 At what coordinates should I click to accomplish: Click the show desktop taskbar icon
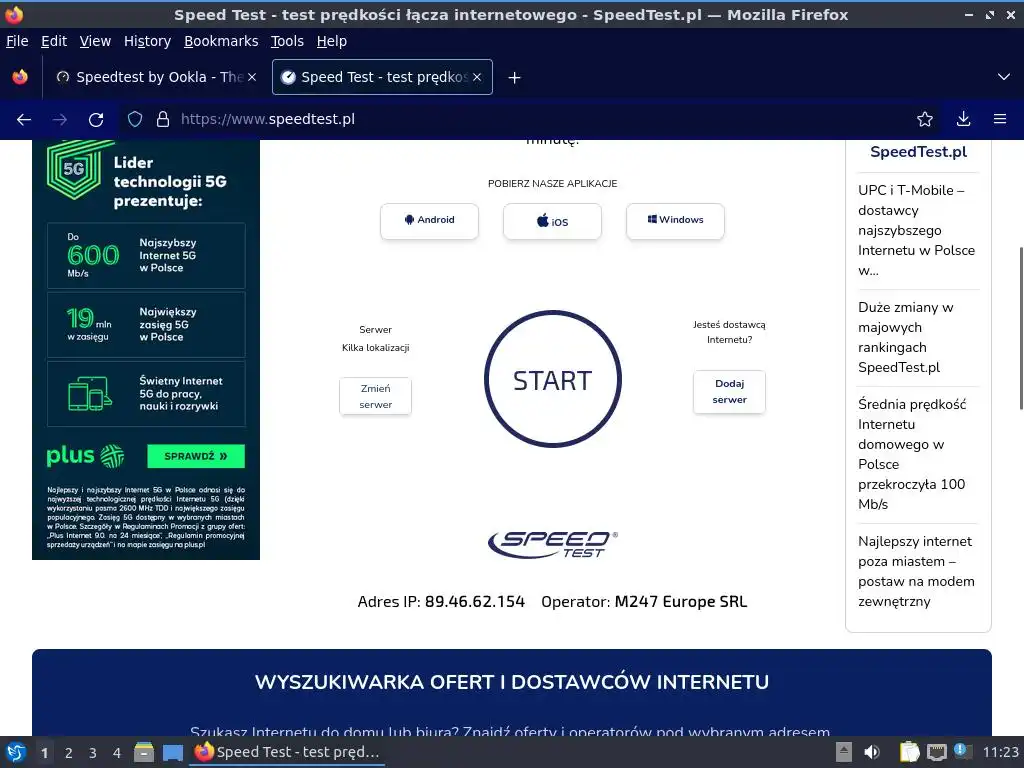173,752
